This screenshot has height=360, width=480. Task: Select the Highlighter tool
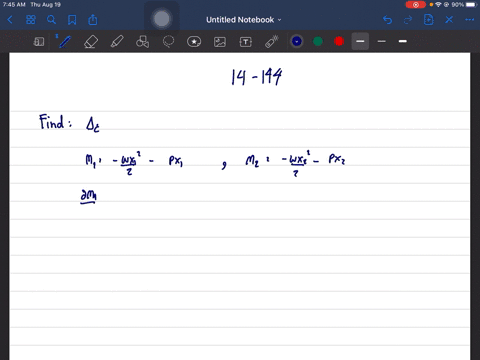(x=117, y=42)
